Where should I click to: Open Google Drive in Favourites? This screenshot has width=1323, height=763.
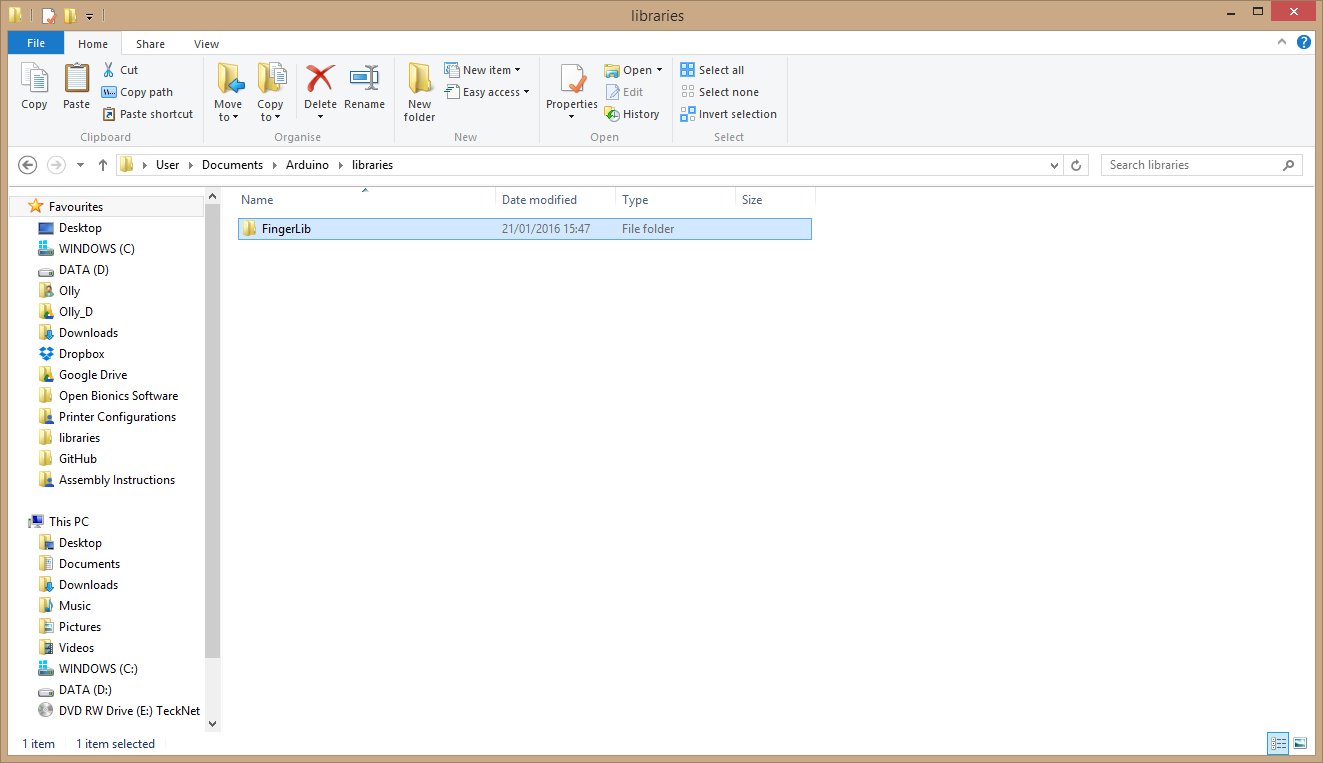tap(92, 375)
